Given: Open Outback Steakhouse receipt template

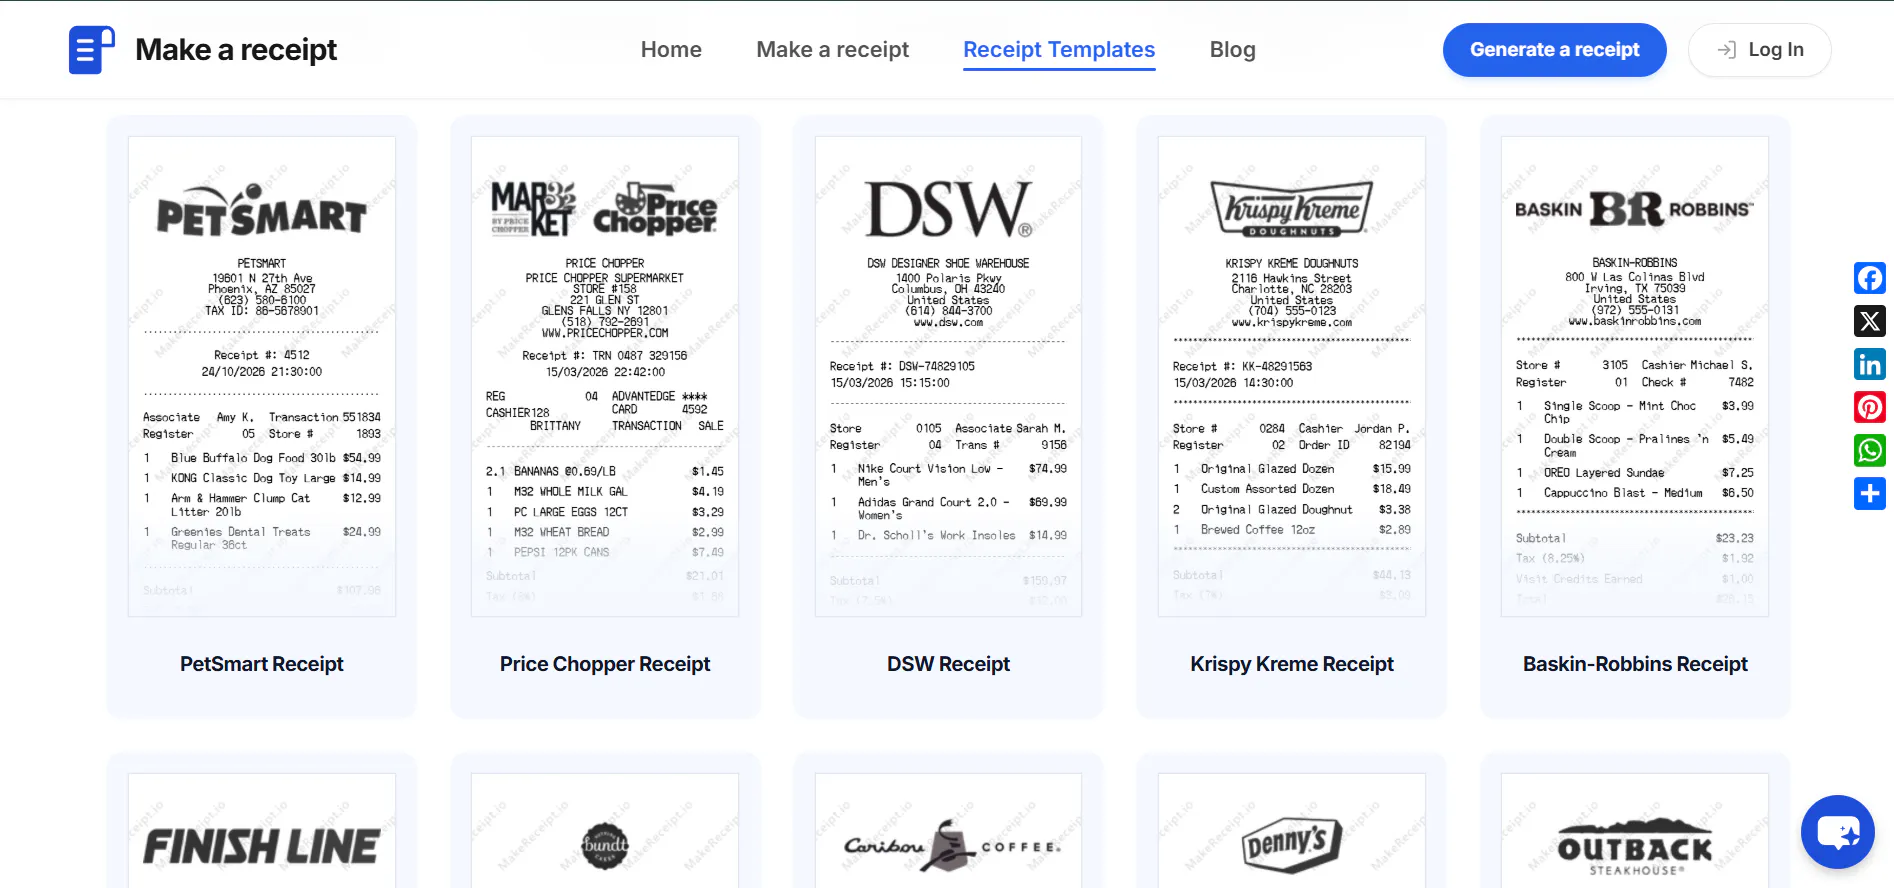Looking at the screenshot, I should pyautogui.click(x=1635, y=830).
